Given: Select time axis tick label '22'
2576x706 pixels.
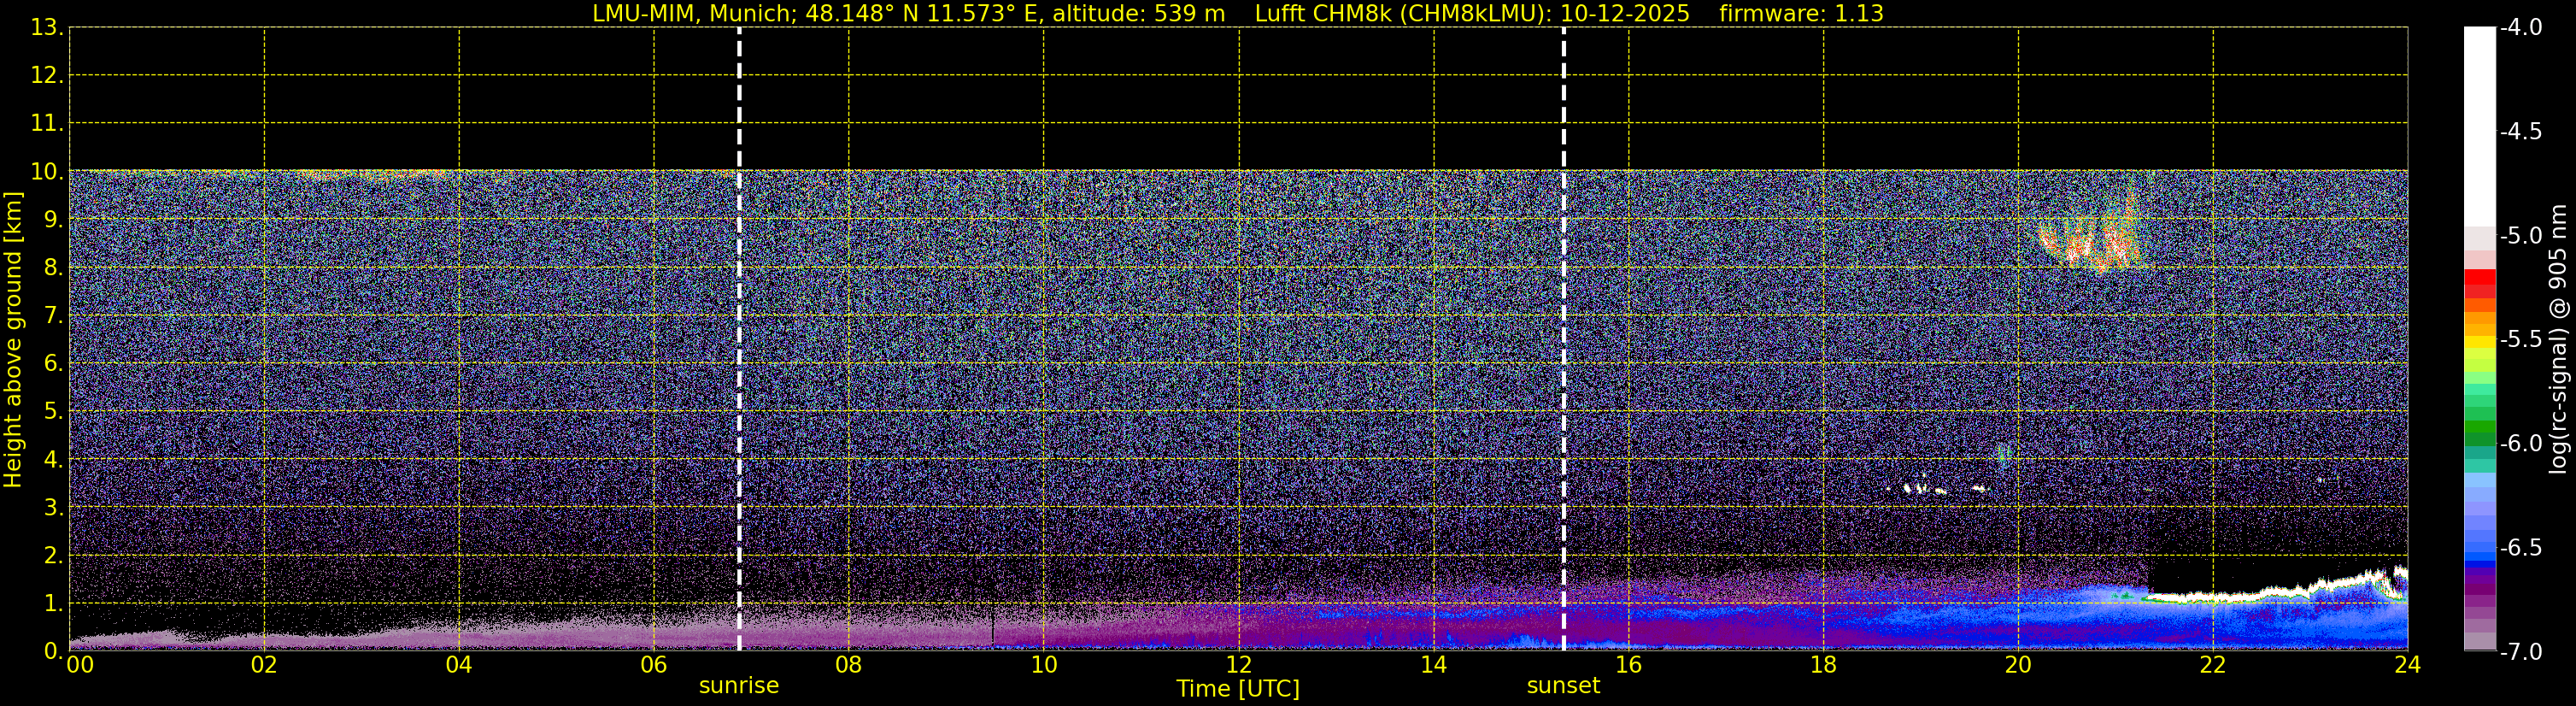Looking at the screenshot, I should (2213, 665).
